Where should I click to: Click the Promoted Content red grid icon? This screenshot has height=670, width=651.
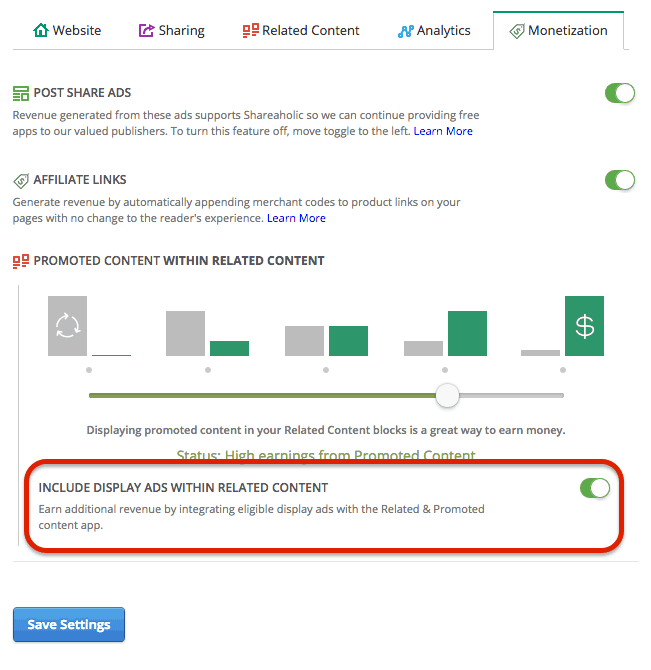(21, 261)
